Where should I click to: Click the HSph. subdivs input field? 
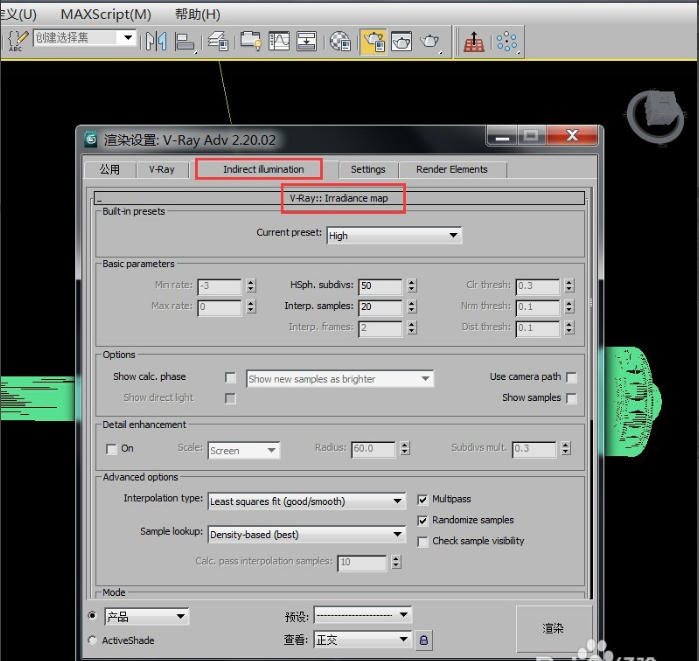click(380, 286)
